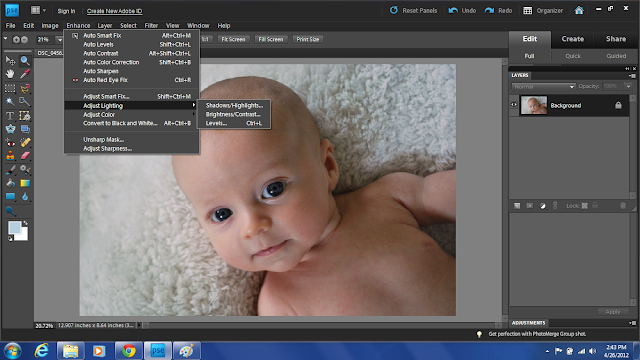Toggle lock transparent pixels checkerboard button
This screenshot has width=640, height=360.
[584, 206]
